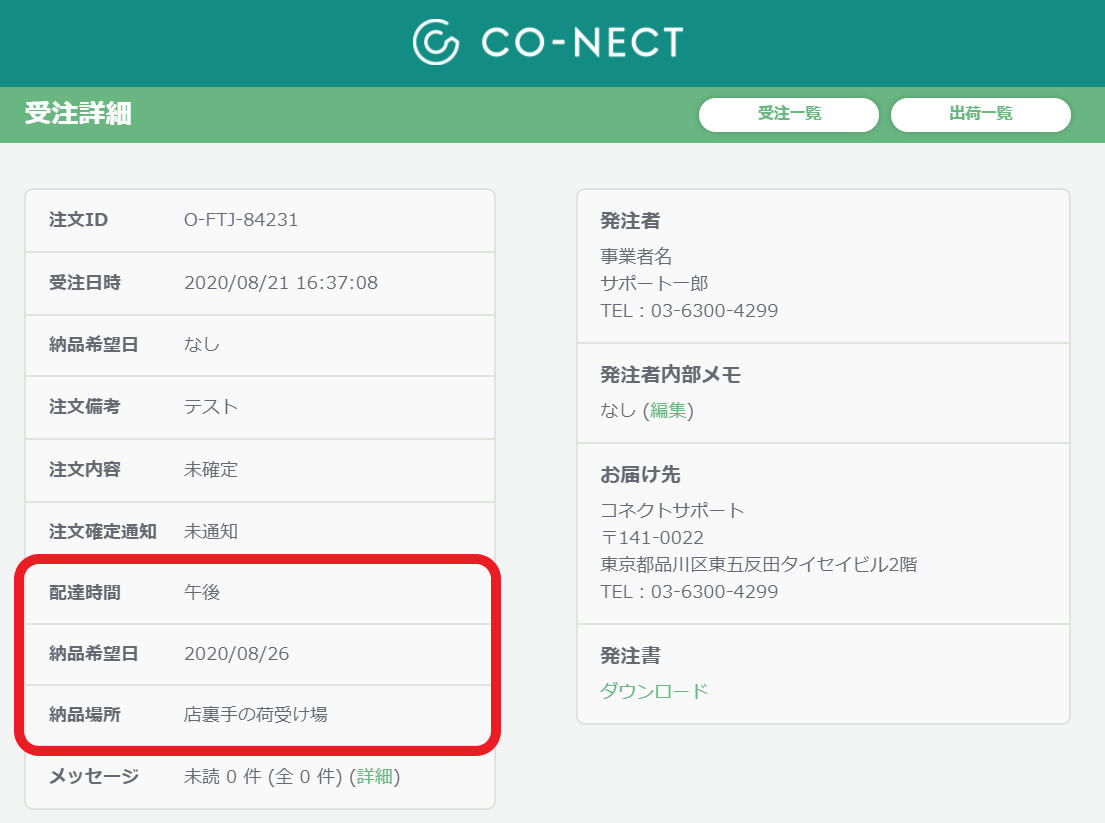Click the CO-NECT logo icon
The height and width of the screenshot is (823, 1105).
tap(436, 42)
